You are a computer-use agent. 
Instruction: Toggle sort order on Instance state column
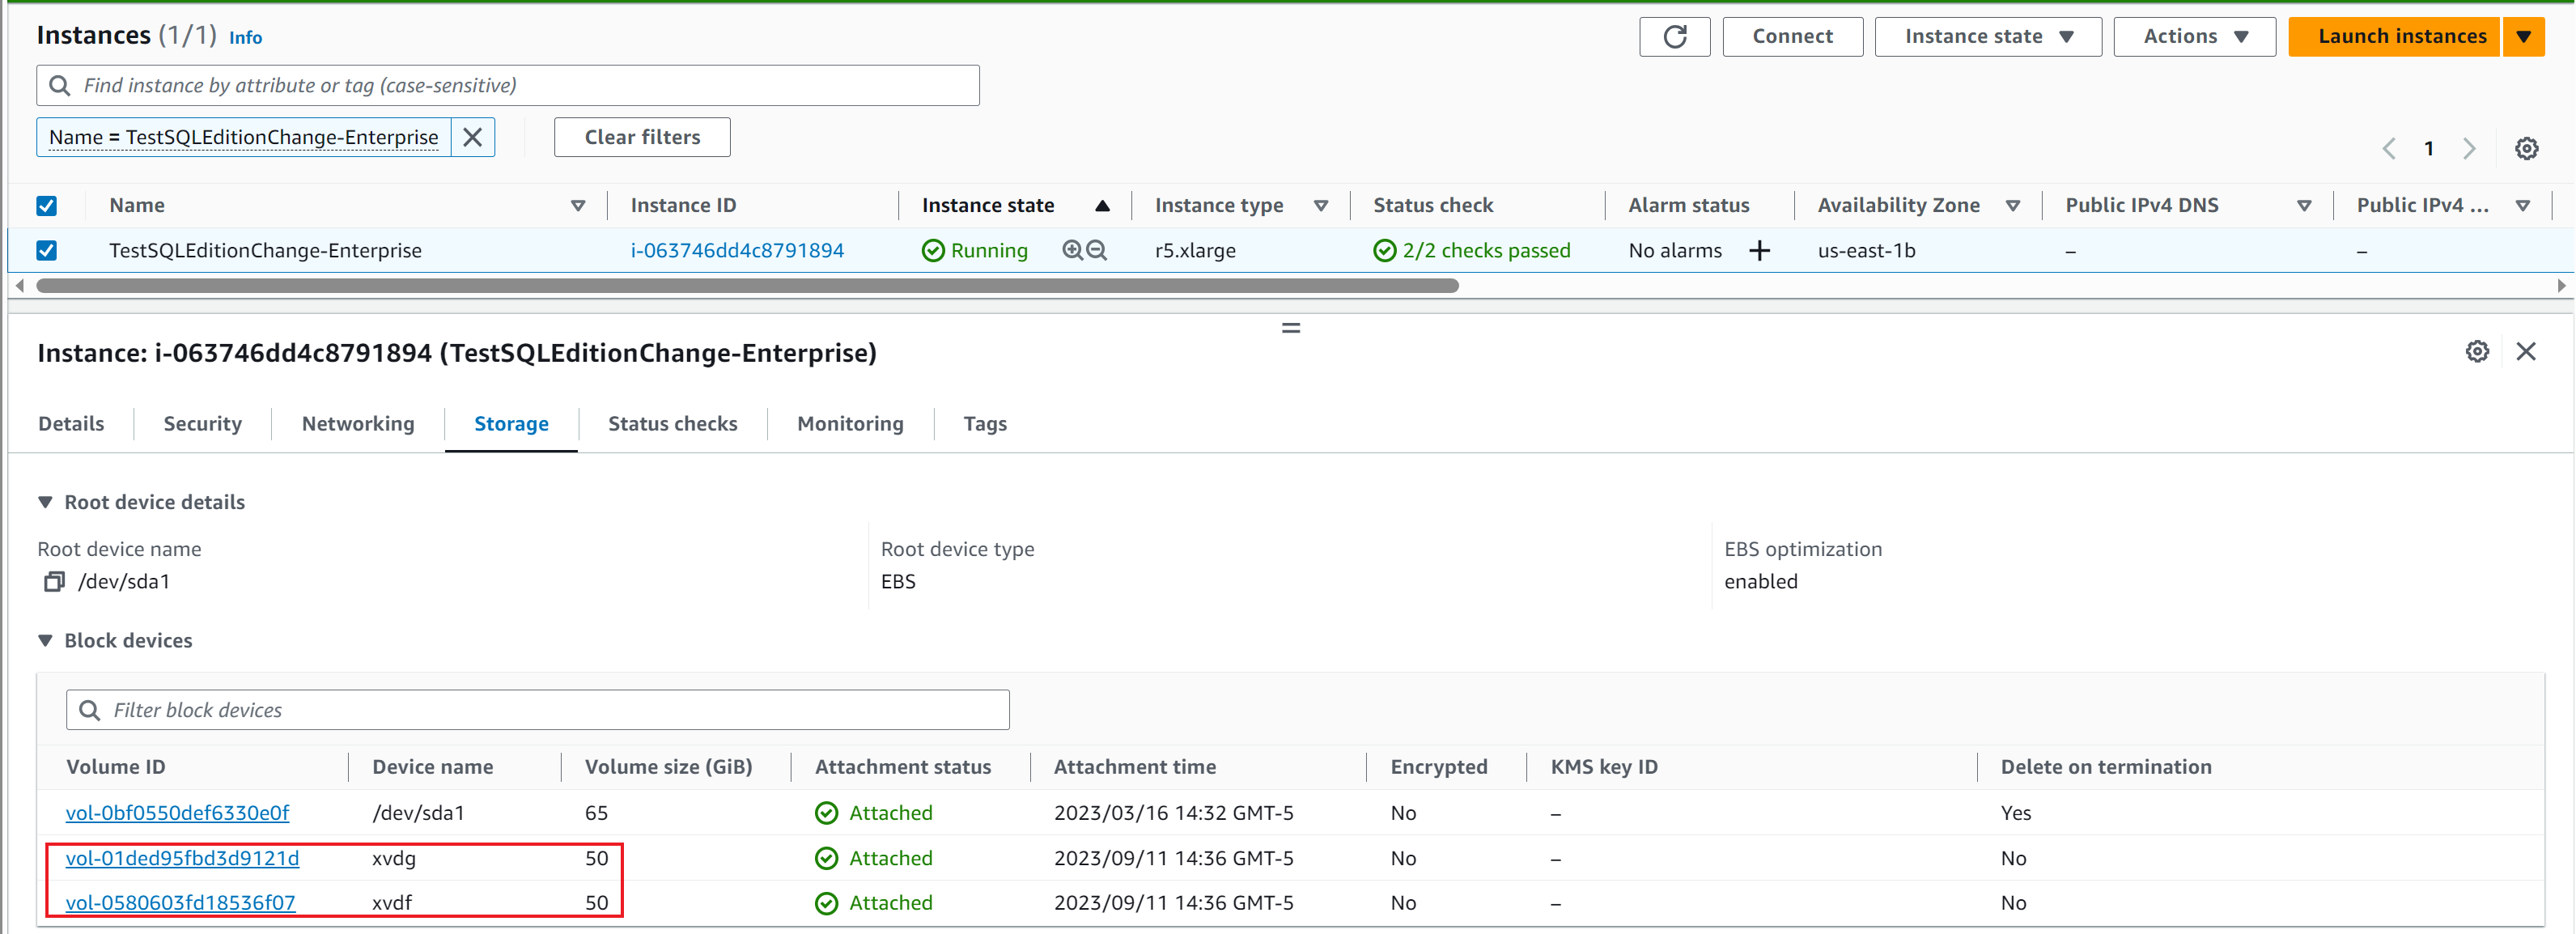coord(1101,205)
